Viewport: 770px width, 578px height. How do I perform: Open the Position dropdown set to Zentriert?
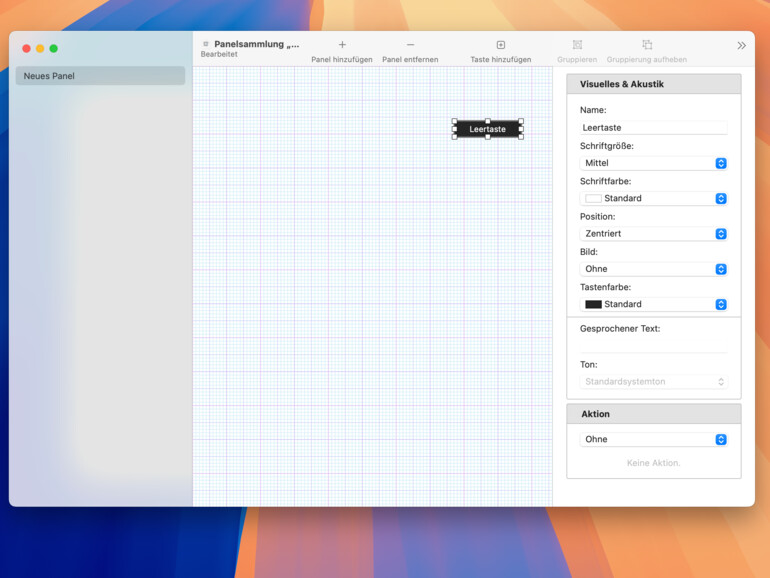[654, 234]
